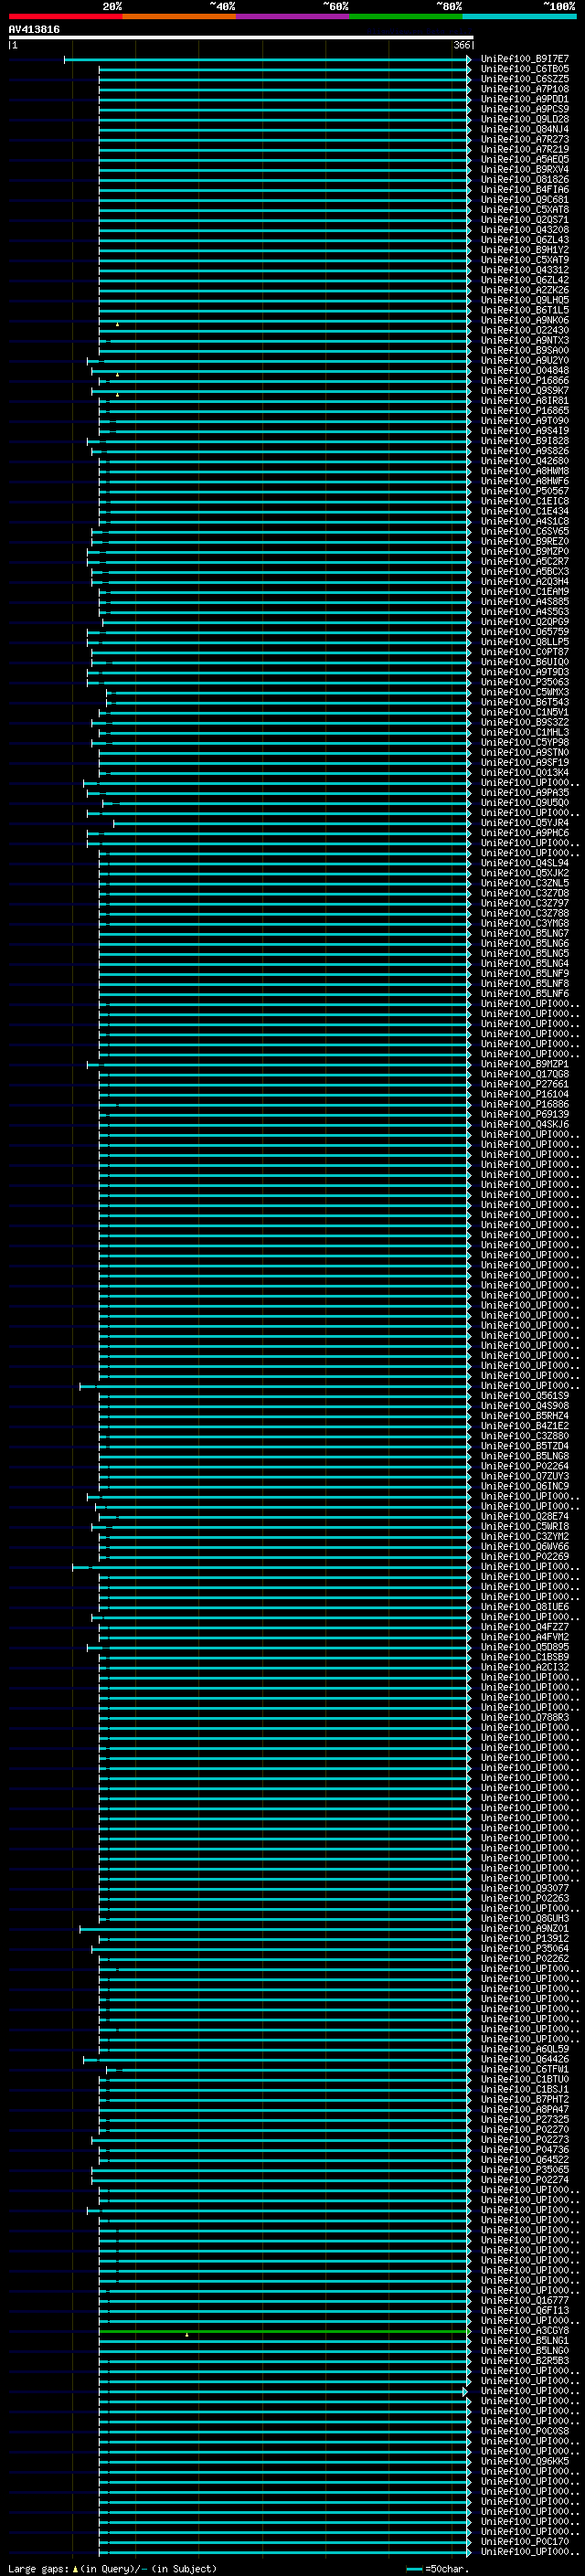The image size is (585, 2576).
Task: Select the UniRef100_Q788R3 entry
Action: coord(524,1718)
